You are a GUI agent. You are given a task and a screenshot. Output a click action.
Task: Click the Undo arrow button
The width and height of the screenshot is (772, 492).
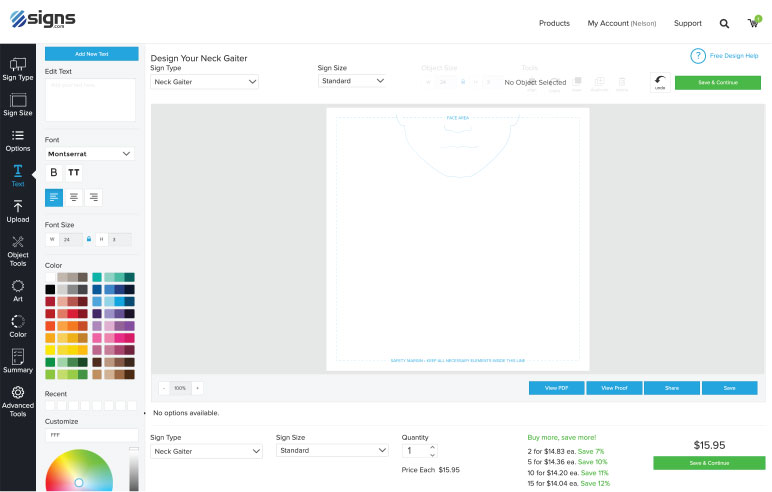[660, 83]
